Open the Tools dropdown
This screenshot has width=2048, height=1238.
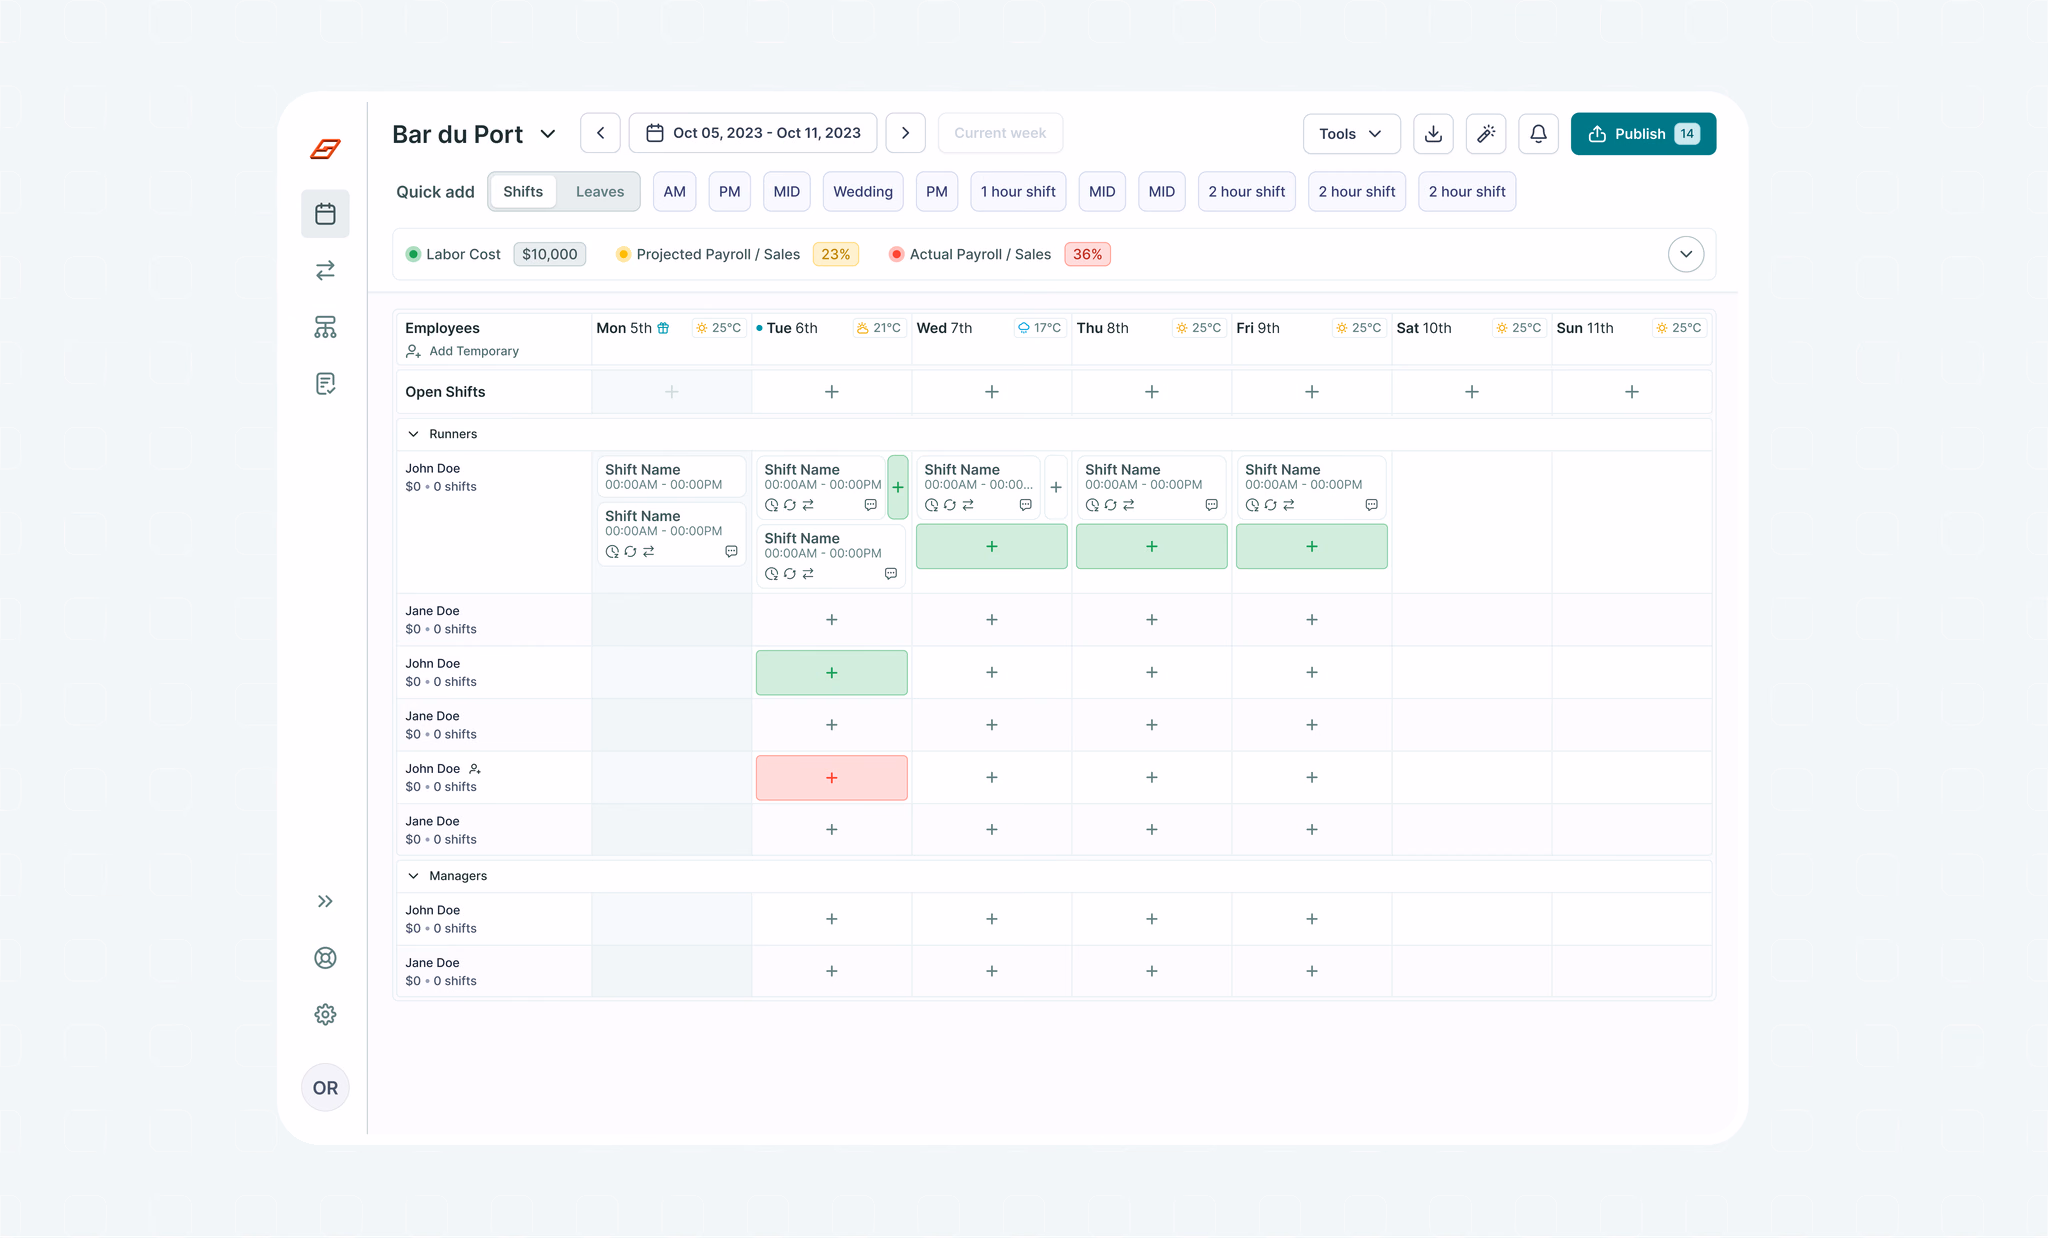click(x=1351, y=134)
